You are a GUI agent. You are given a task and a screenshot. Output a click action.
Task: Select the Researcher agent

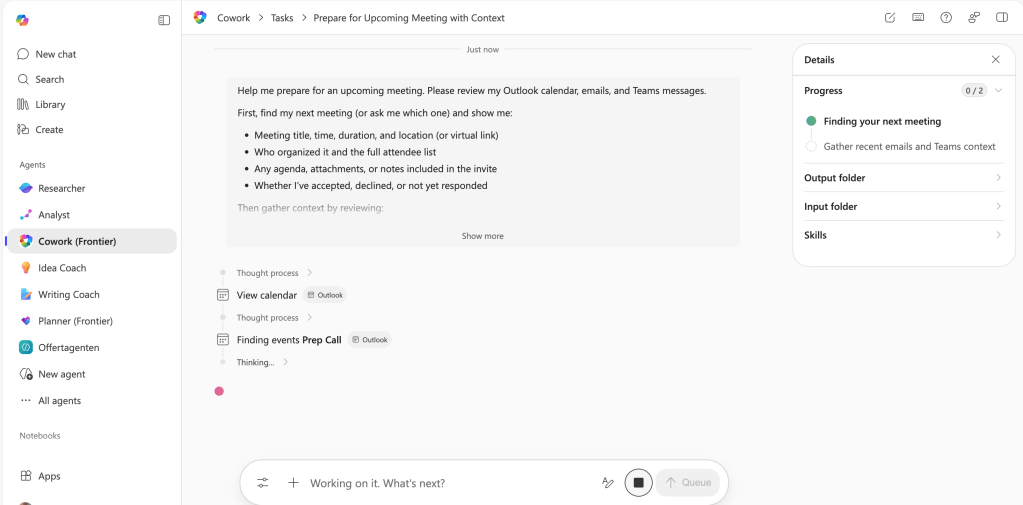click(x=61, y=188)
